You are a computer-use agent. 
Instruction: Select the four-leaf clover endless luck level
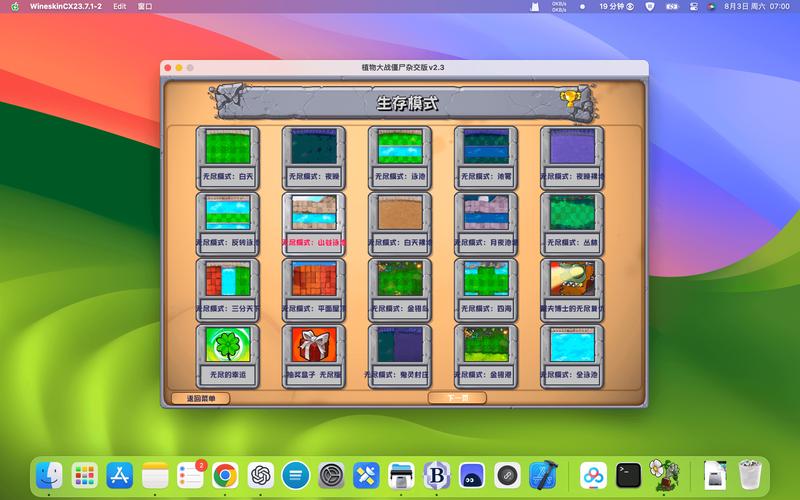pos(227,346)
